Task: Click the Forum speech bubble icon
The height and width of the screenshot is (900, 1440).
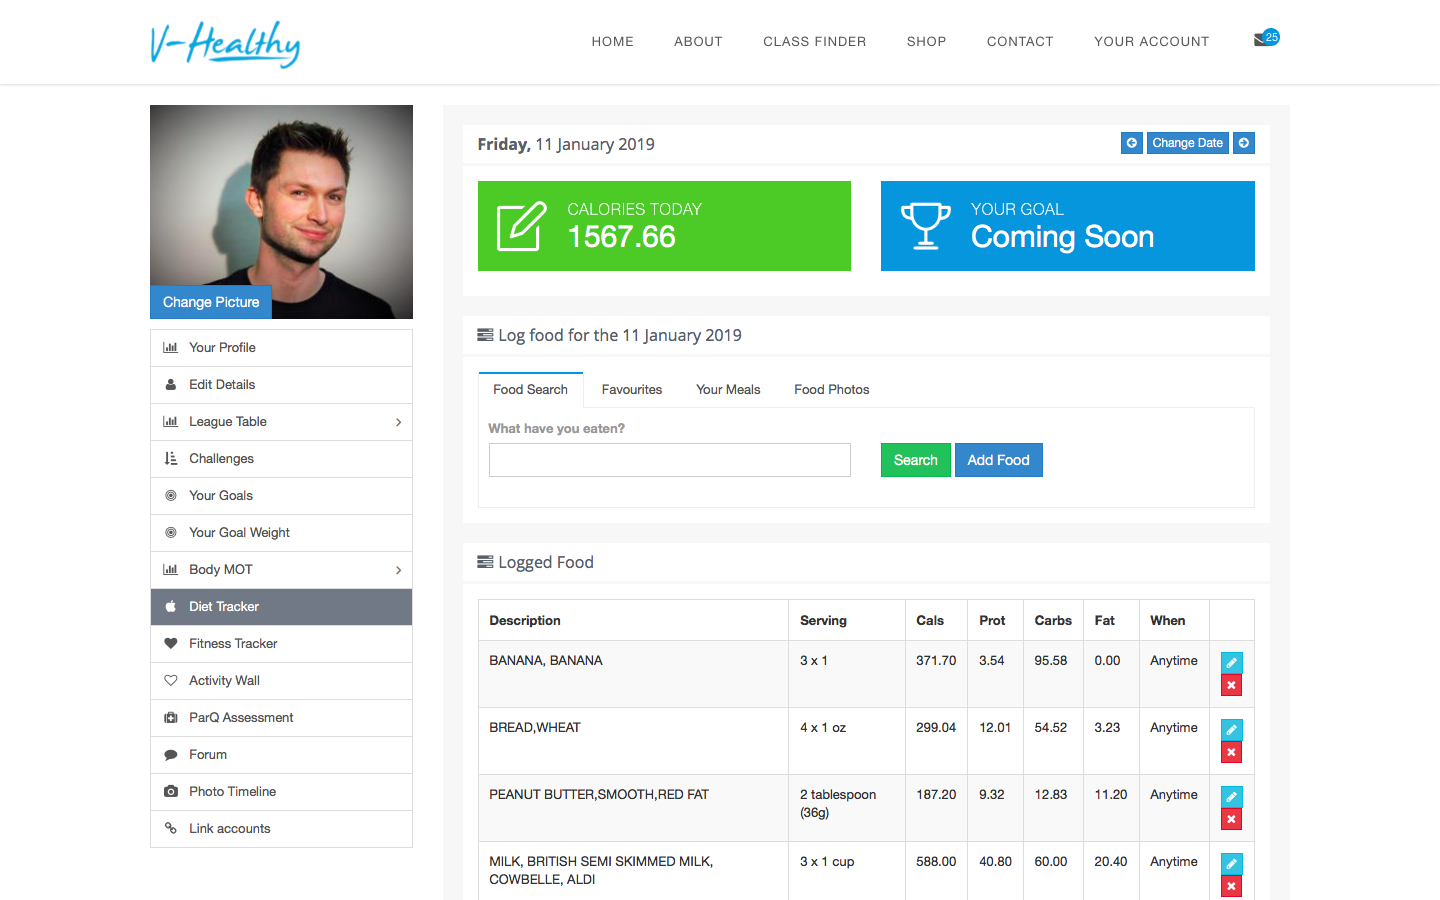Action: click(x=171, y=755)
